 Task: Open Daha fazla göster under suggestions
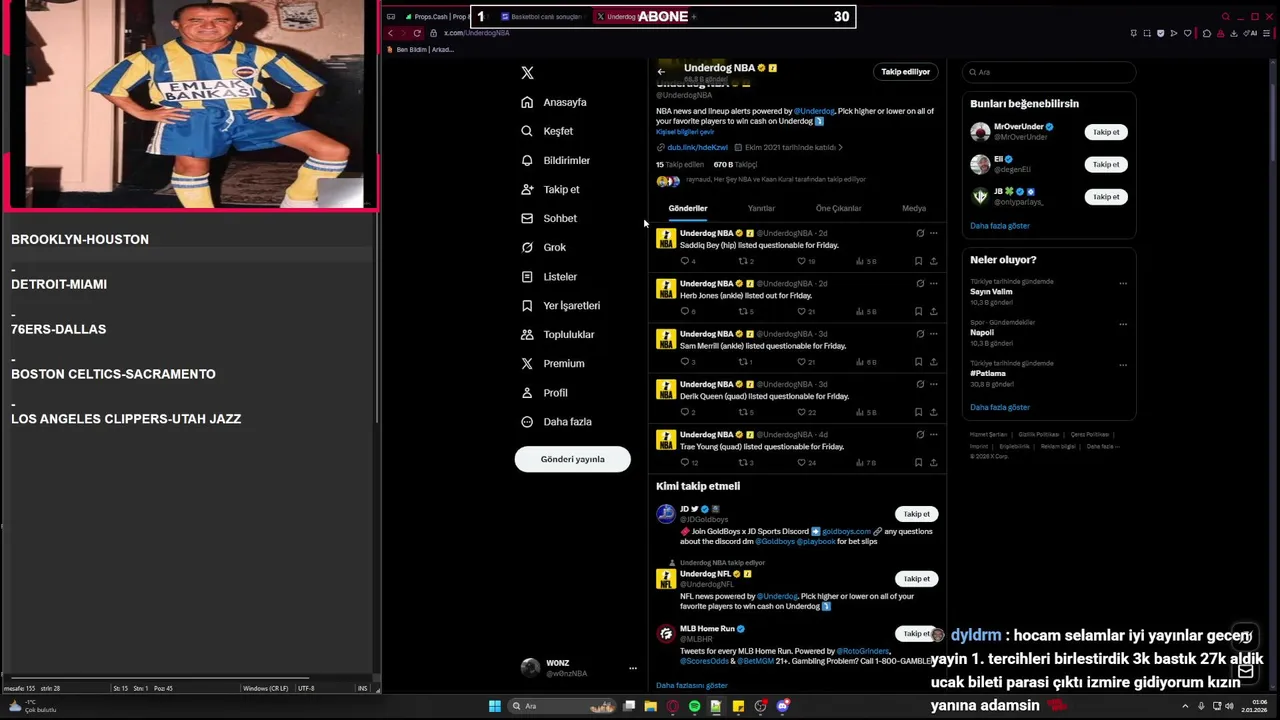coord(1000,226)
